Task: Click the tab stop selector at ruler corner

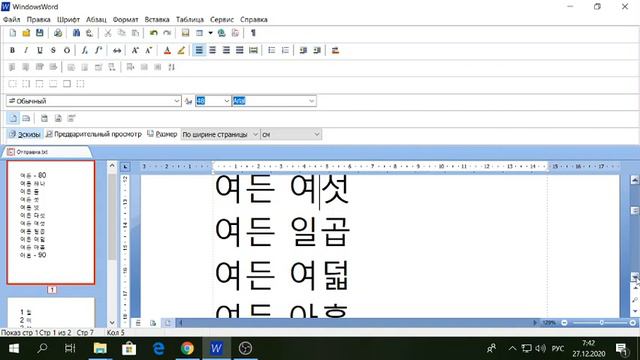Action: tap(125, 167)
